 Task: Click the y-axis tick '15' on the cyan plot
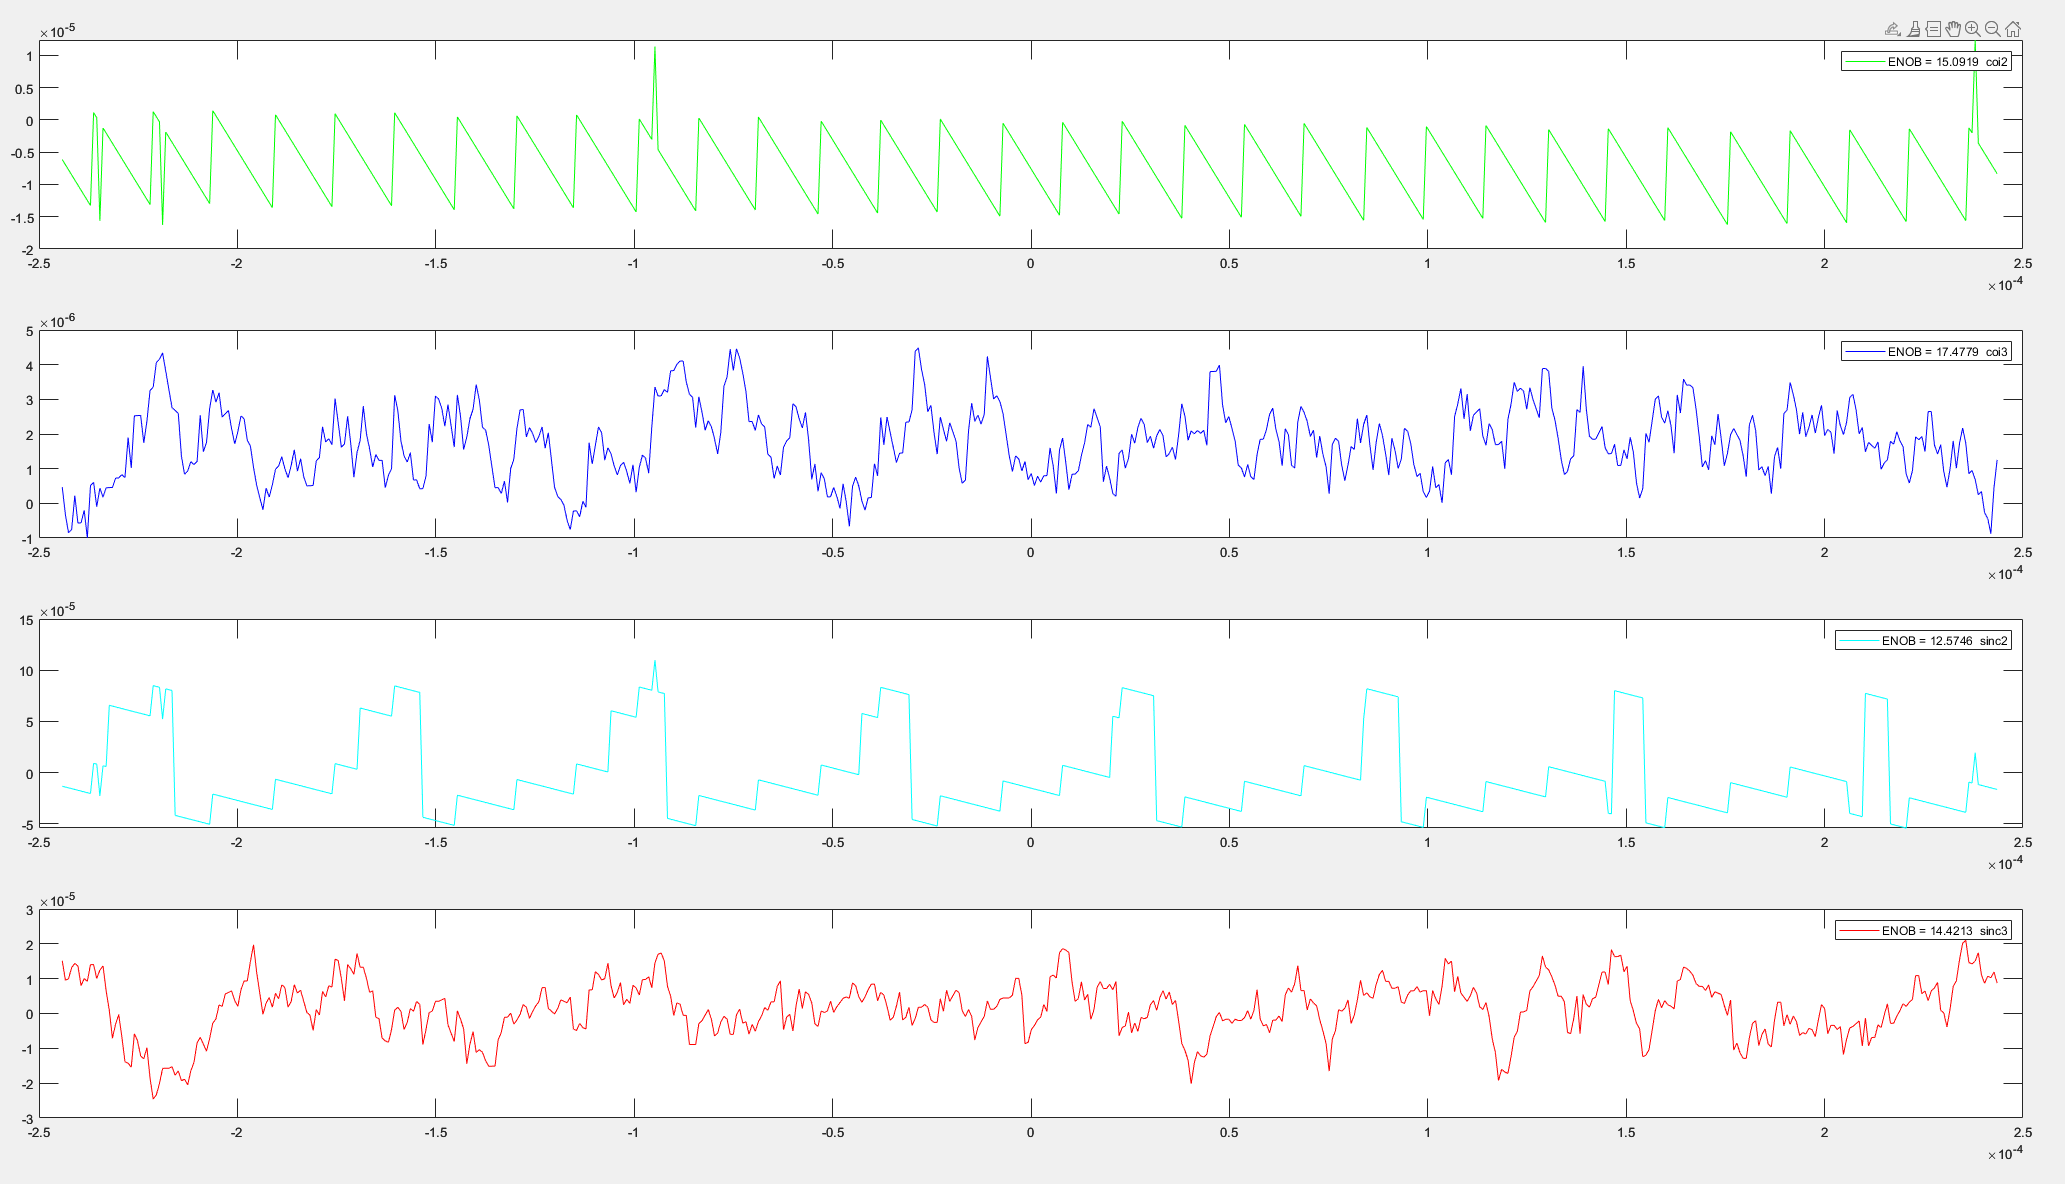pyautogui.click(x=26, y=620)
